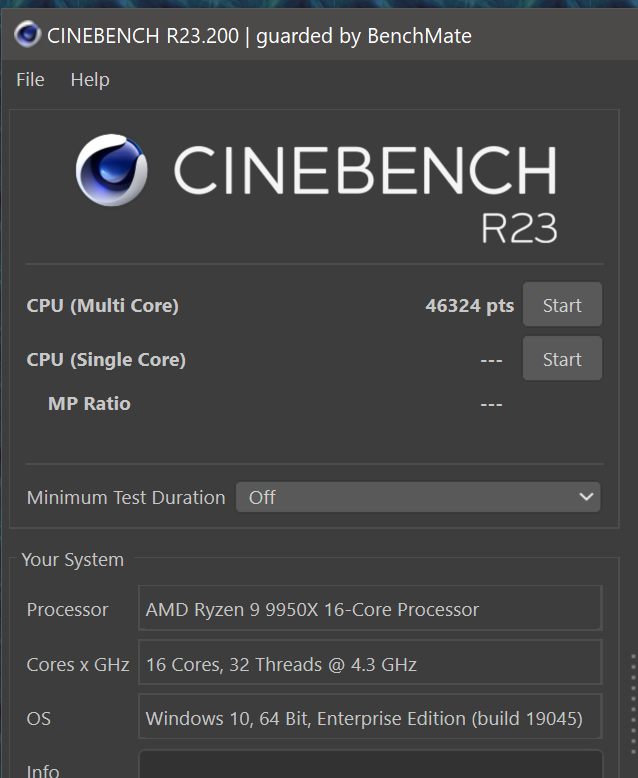Click the MP Ratio label
Screen dimensions: 638x778
point(89,404)
